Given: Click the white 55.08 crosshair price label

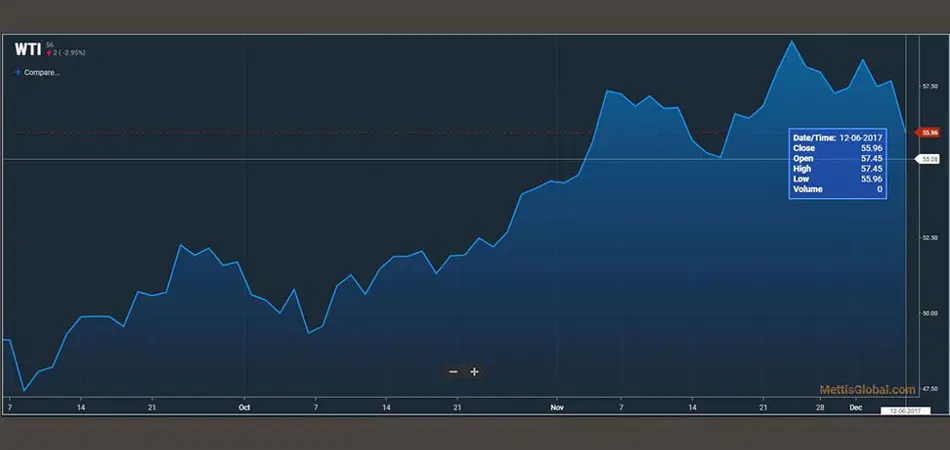Looking at the screenshot, I should tap(929, 159).
